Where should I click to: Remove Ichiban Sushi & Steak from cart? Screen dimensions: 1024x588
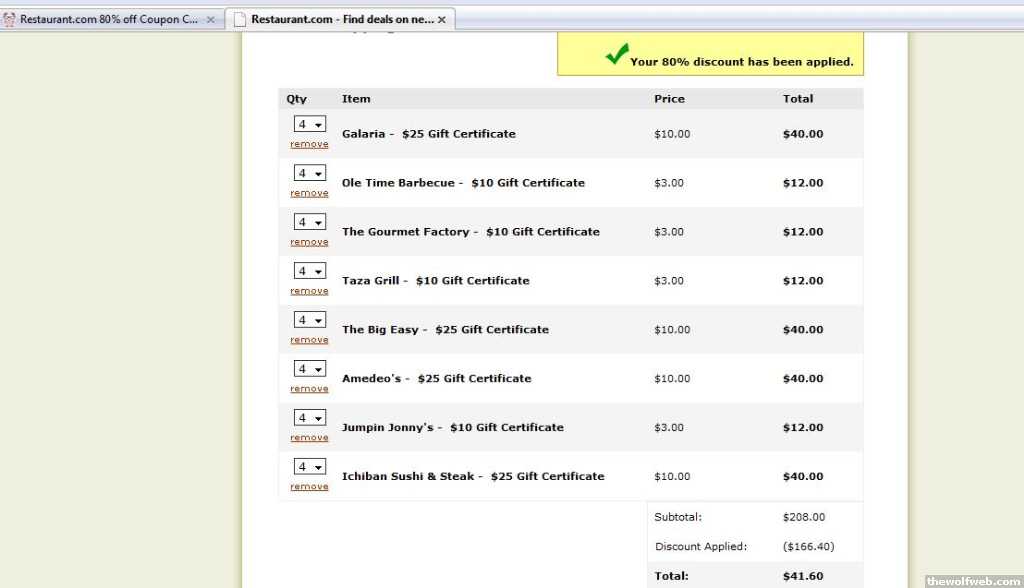click(x=309, y=487)
